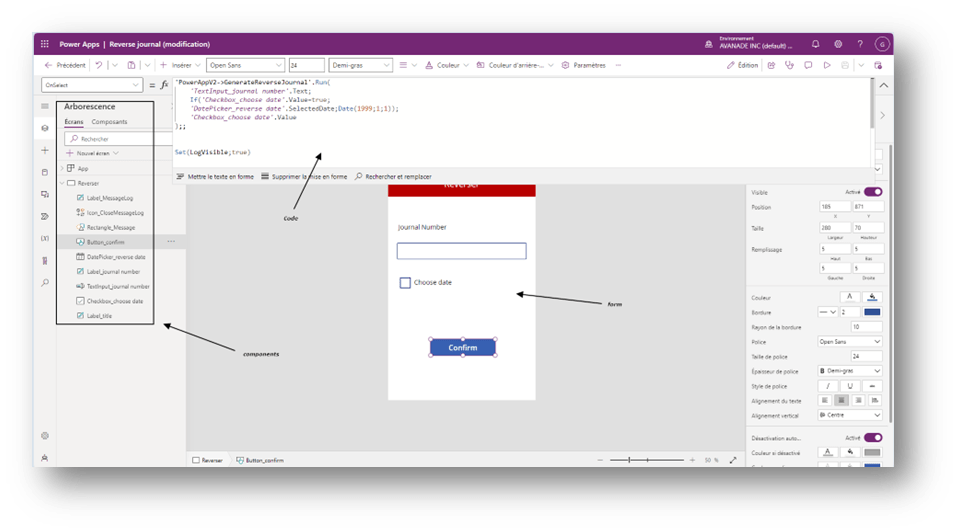Click Mettre le texte en forme
This screenshot has width=959, height=532.
tap(215, 176)
